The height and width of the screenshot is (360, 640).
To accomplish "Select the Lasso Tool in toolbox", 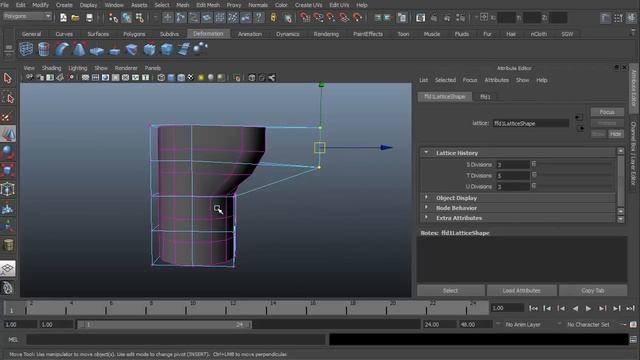I will click(8, 98).
